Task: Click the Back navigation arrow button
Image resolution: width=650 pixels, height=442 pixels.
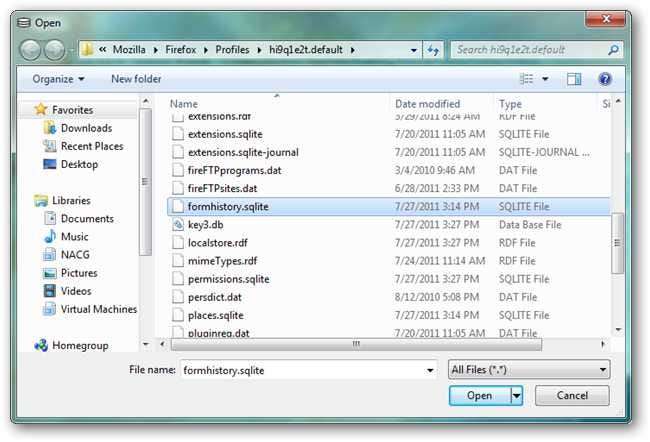Action: tap(30, 51)
